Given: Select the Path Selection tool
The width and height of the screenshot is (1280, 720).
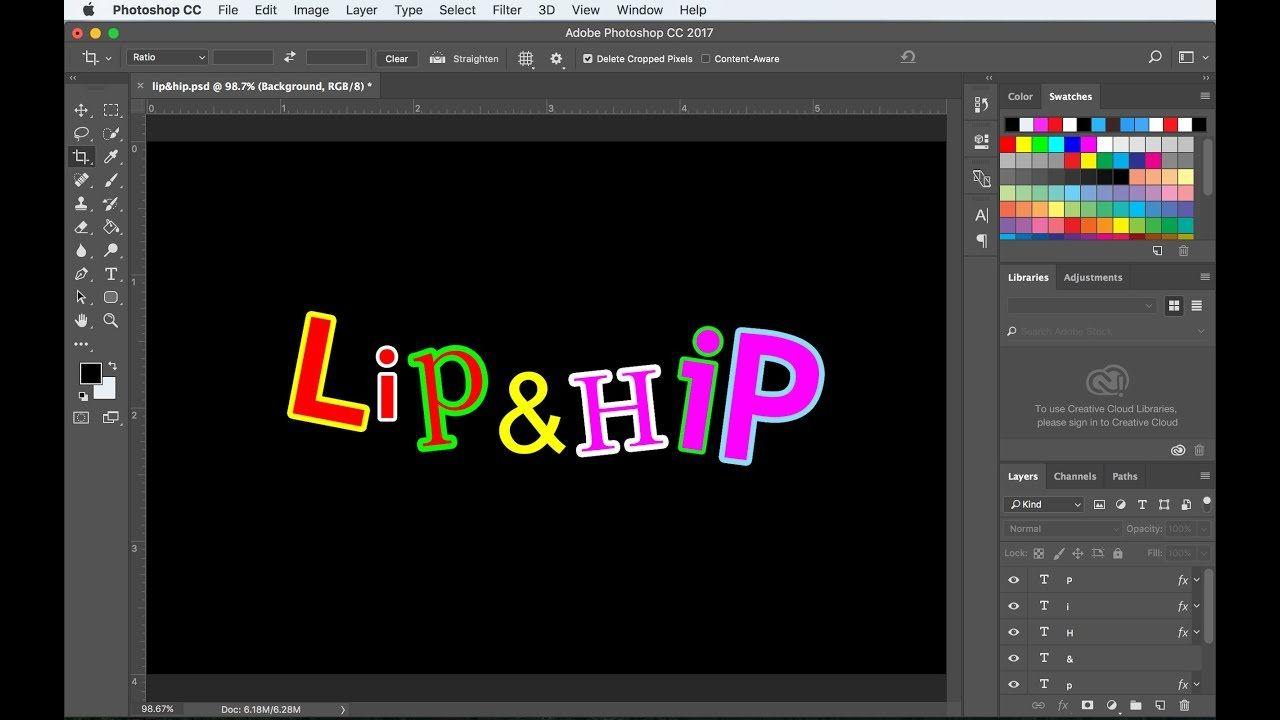Looking at the screenshot, I should pos(81,298).
